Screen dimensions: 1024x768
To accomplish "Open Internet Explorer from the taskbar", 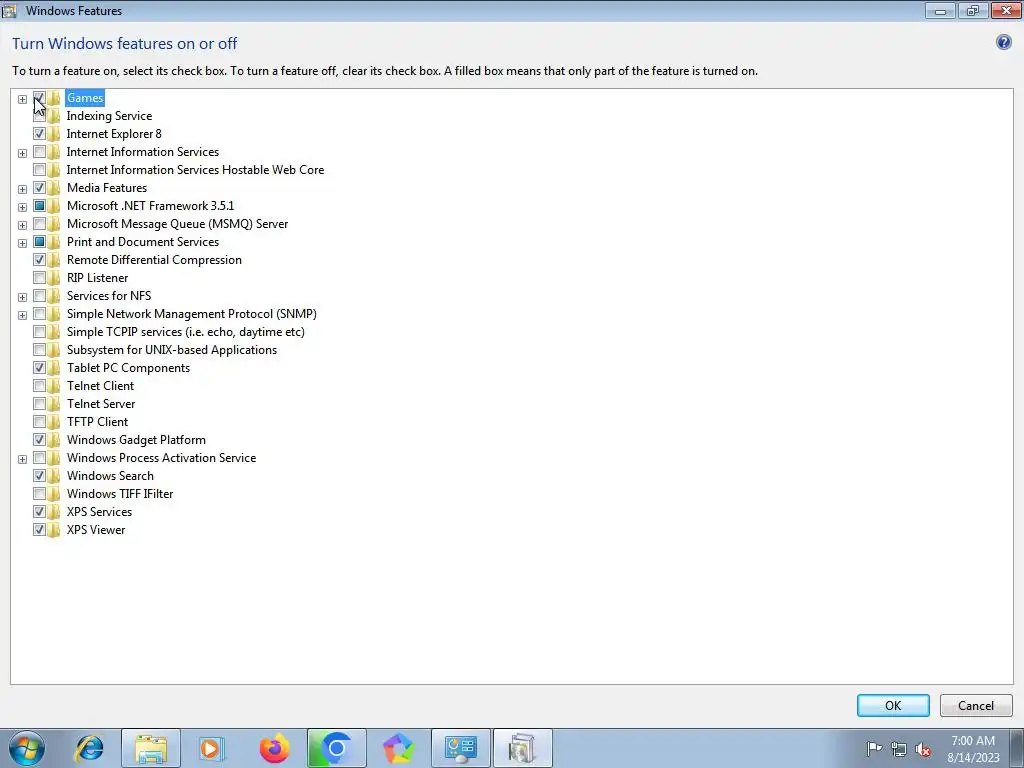I will click(89, 748).
